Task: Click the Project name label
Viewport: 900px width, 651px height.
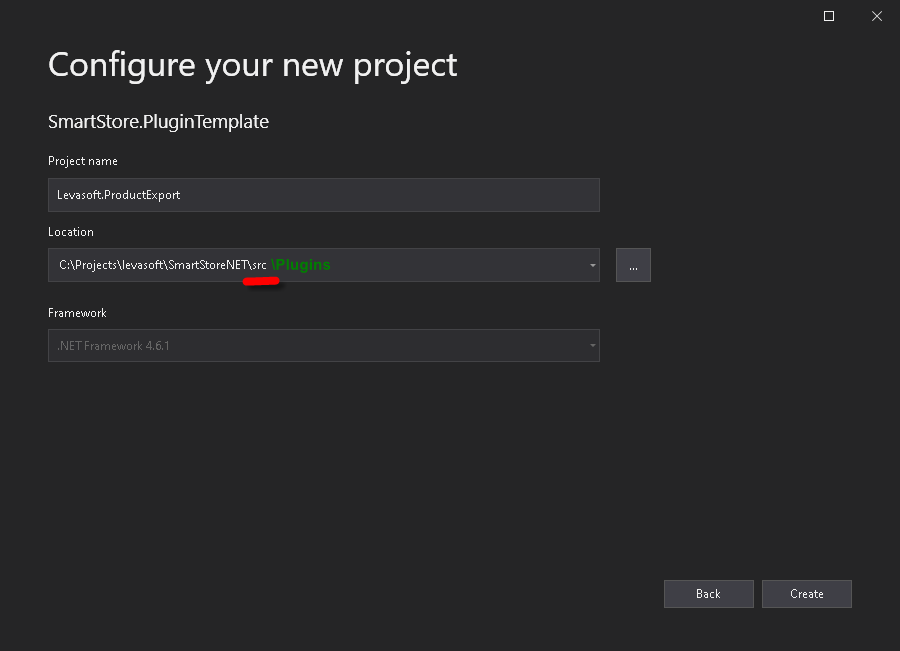Action: (82, 161)
